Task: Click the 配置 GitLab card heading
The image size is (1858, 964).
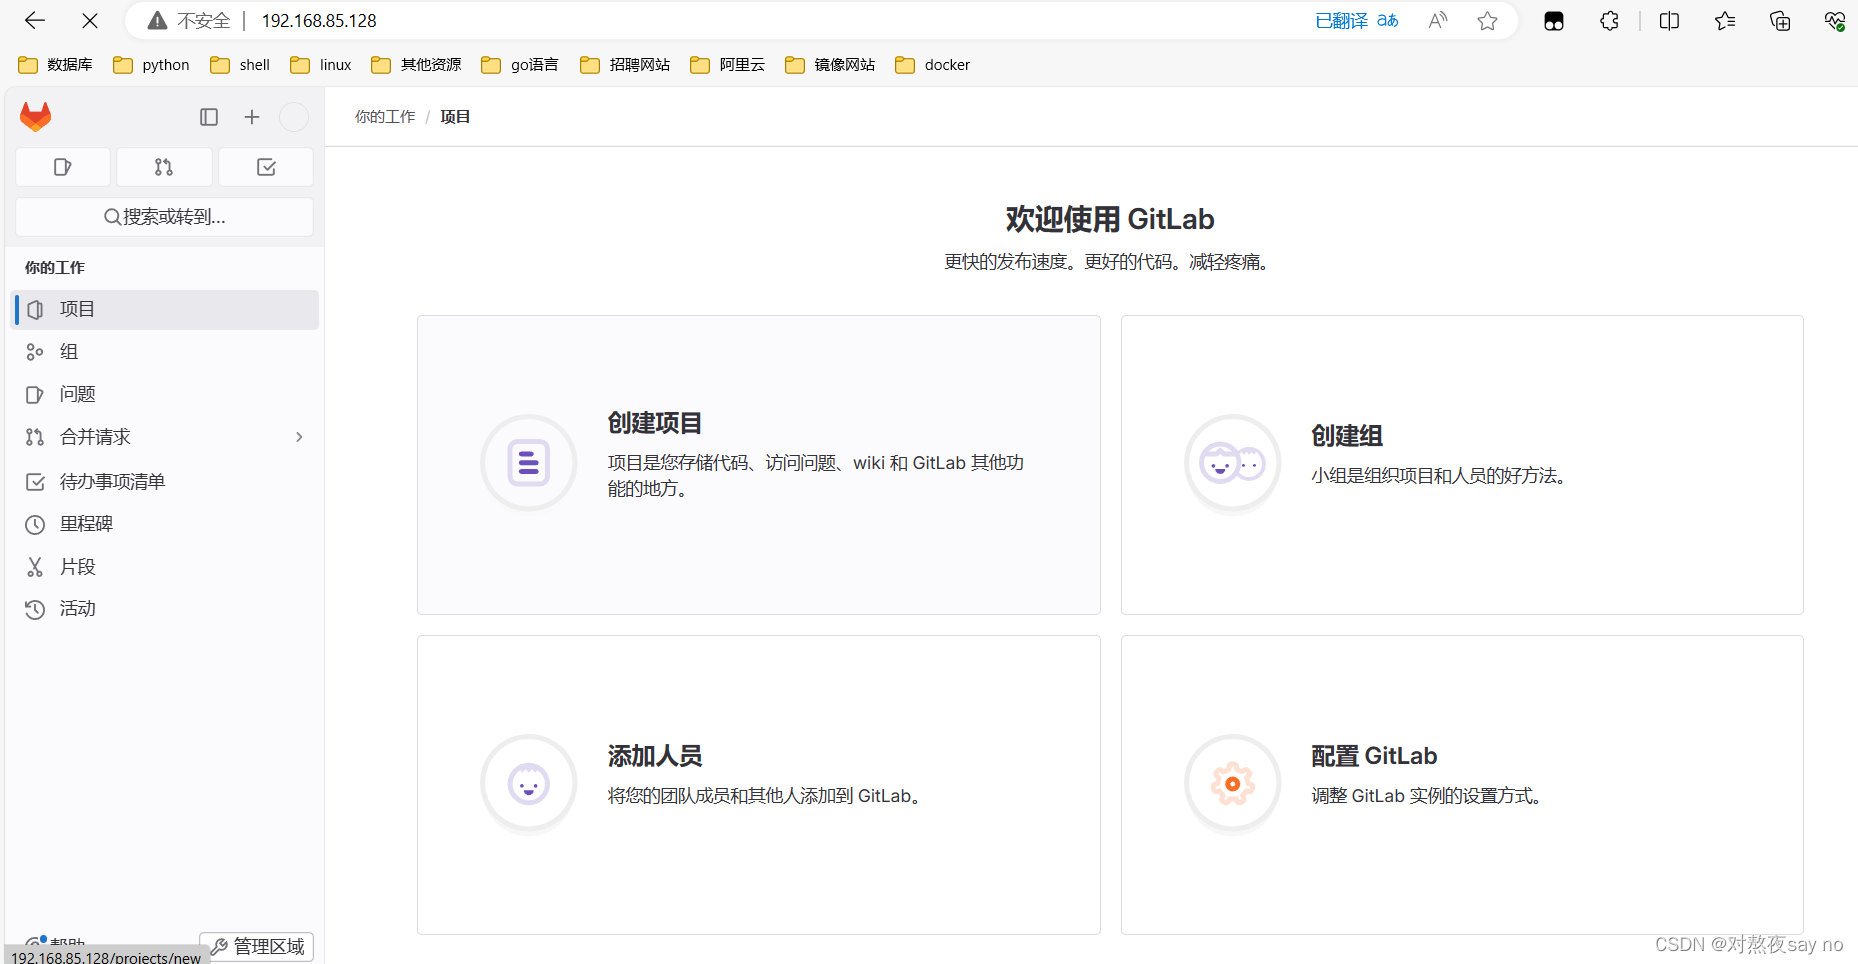Action: [x=1374, y=756]
